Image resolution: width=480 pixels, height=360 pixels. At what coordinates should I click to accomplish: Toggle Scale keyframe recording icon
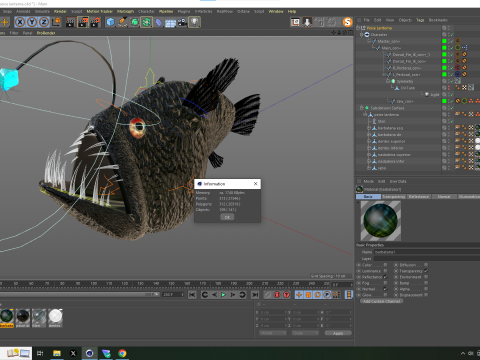coord(308,295)
